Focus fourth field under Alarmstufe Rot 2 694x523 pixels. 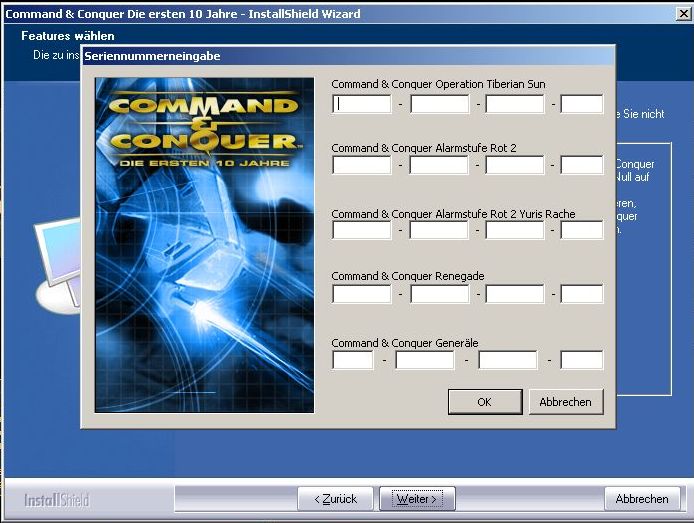[x=582, y=165]
